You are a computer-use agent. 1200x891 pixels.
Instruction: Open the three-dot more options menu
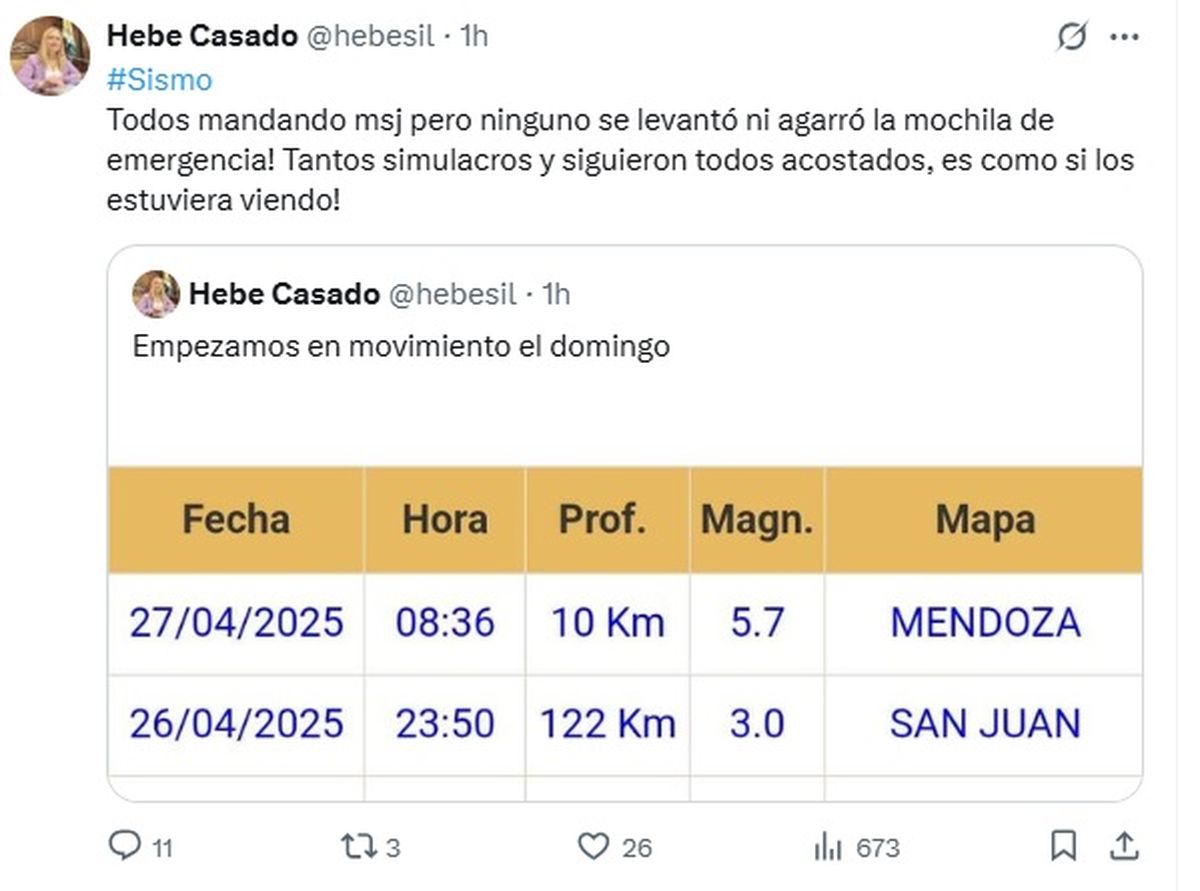(1124, 38)
